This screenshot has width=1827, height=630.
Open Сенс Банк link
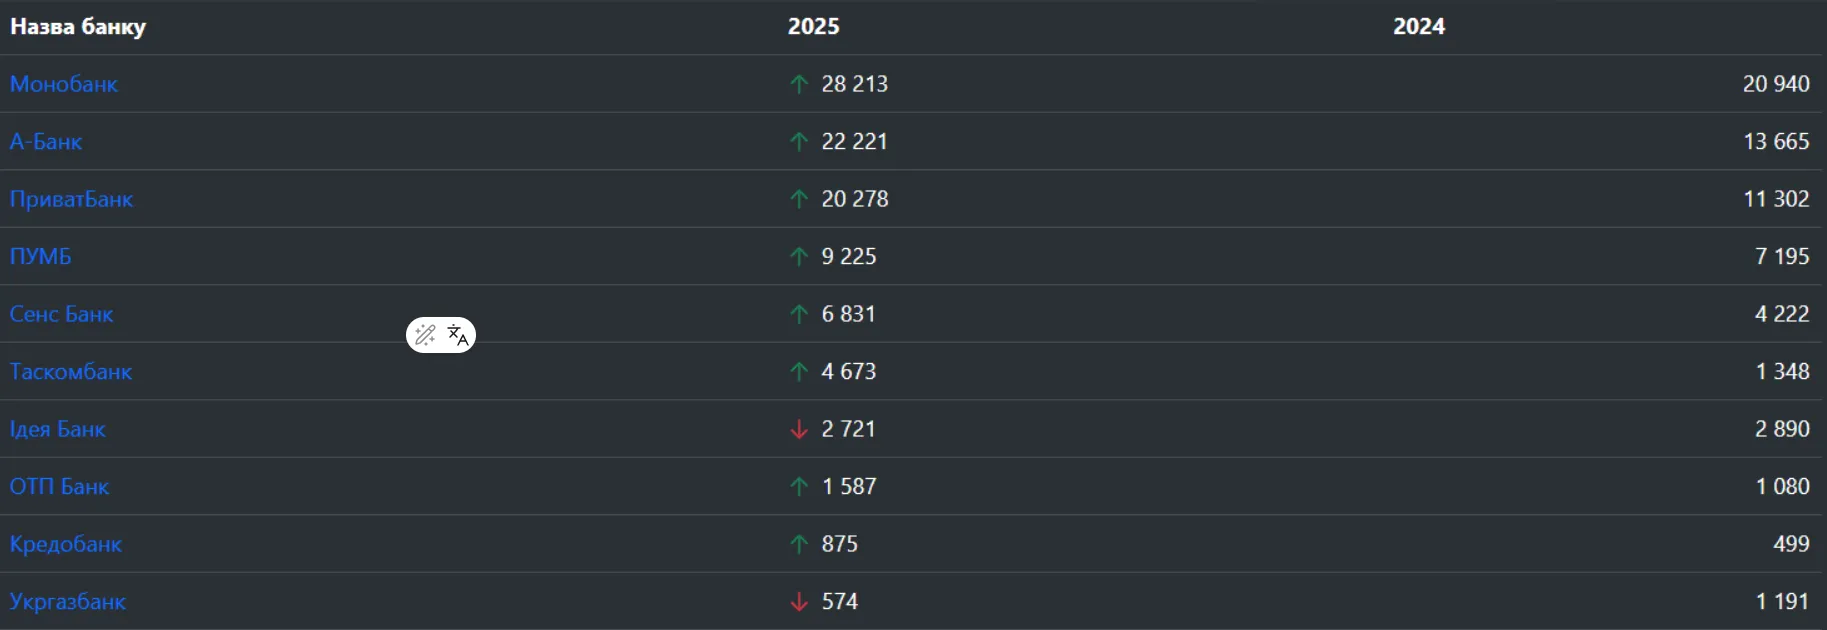(62, 314)
